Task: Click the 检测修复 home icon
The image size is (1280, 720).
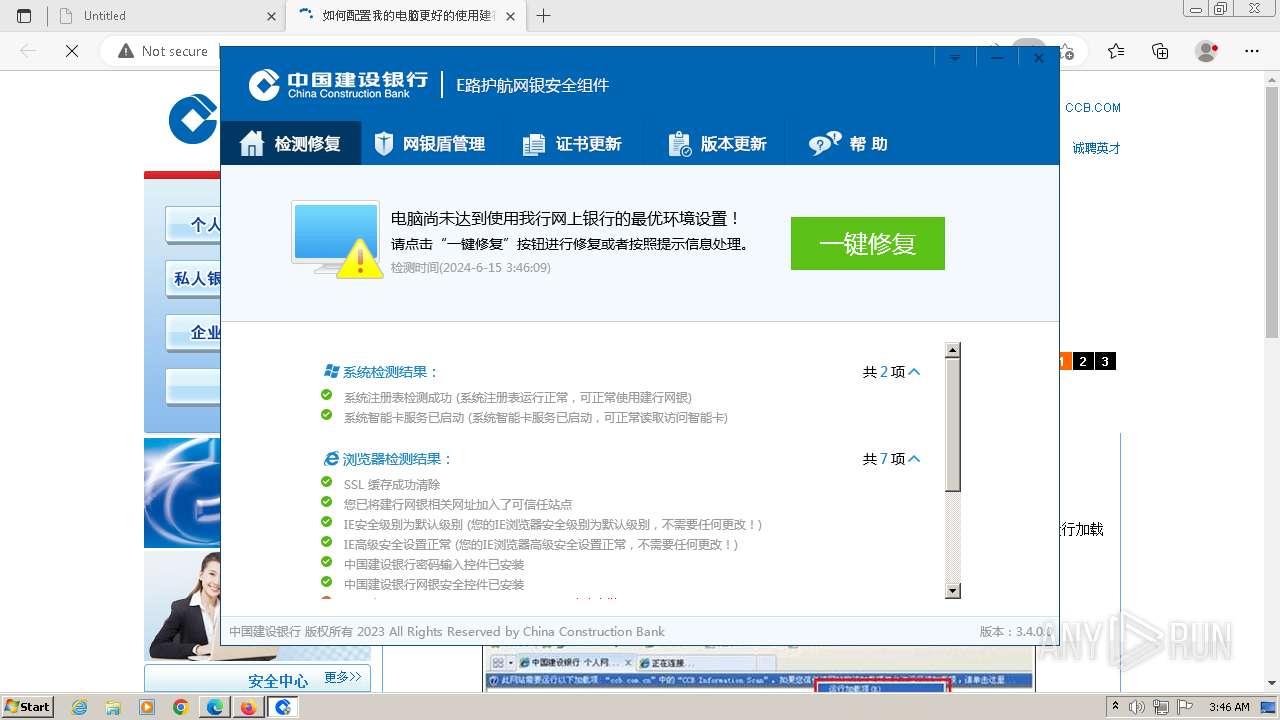Action: click(252, 144)
